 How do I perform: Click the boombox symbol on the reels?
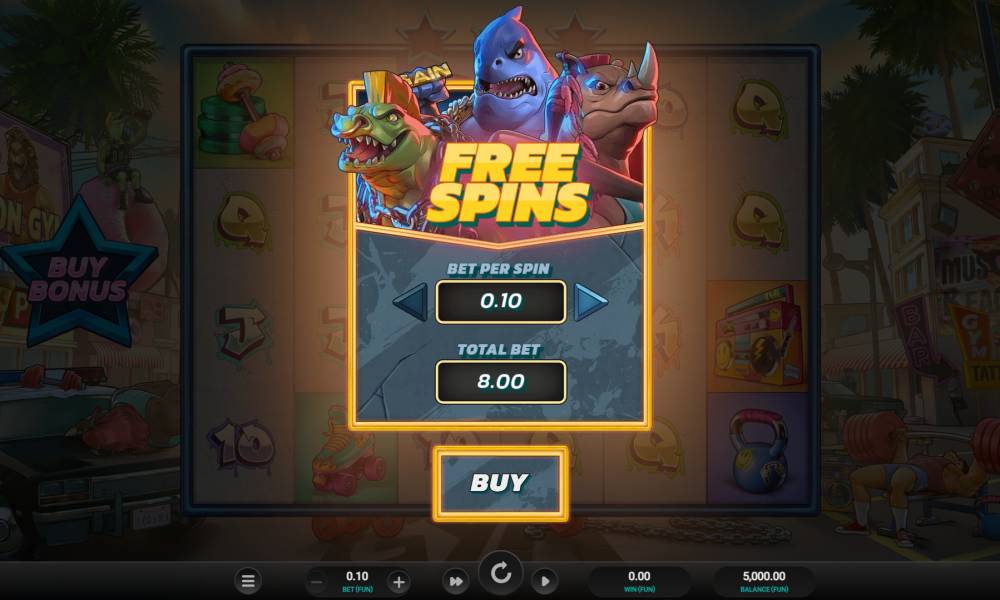pyautogui.click(x=757, y=335)
